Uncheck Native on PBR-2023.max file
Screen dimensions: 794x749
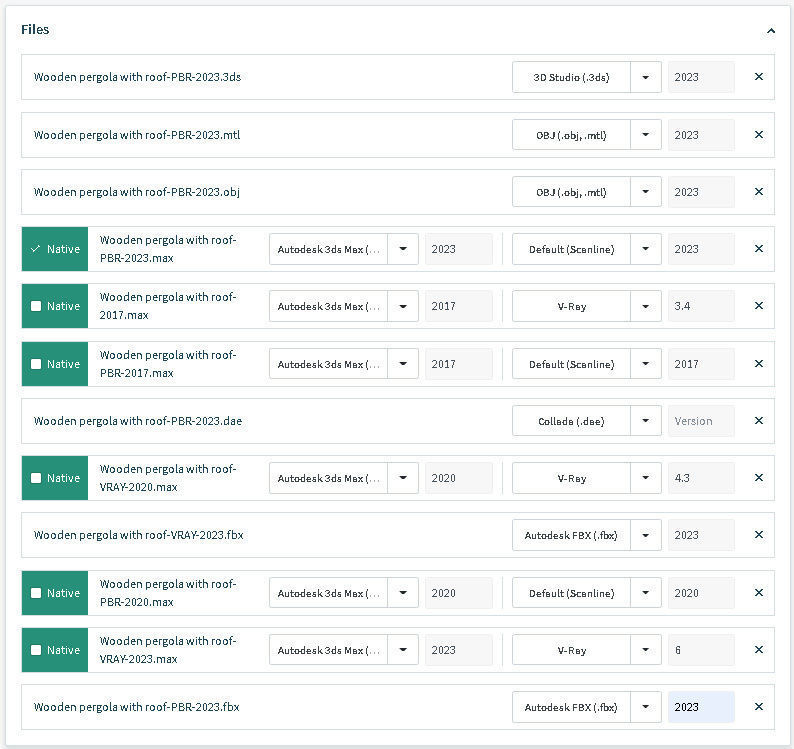click(36, 249)
